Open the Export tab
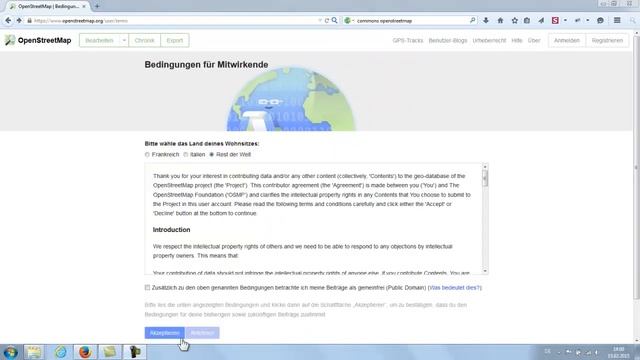Viewport: 640px width, 360px height. click(x=175, y=40)
